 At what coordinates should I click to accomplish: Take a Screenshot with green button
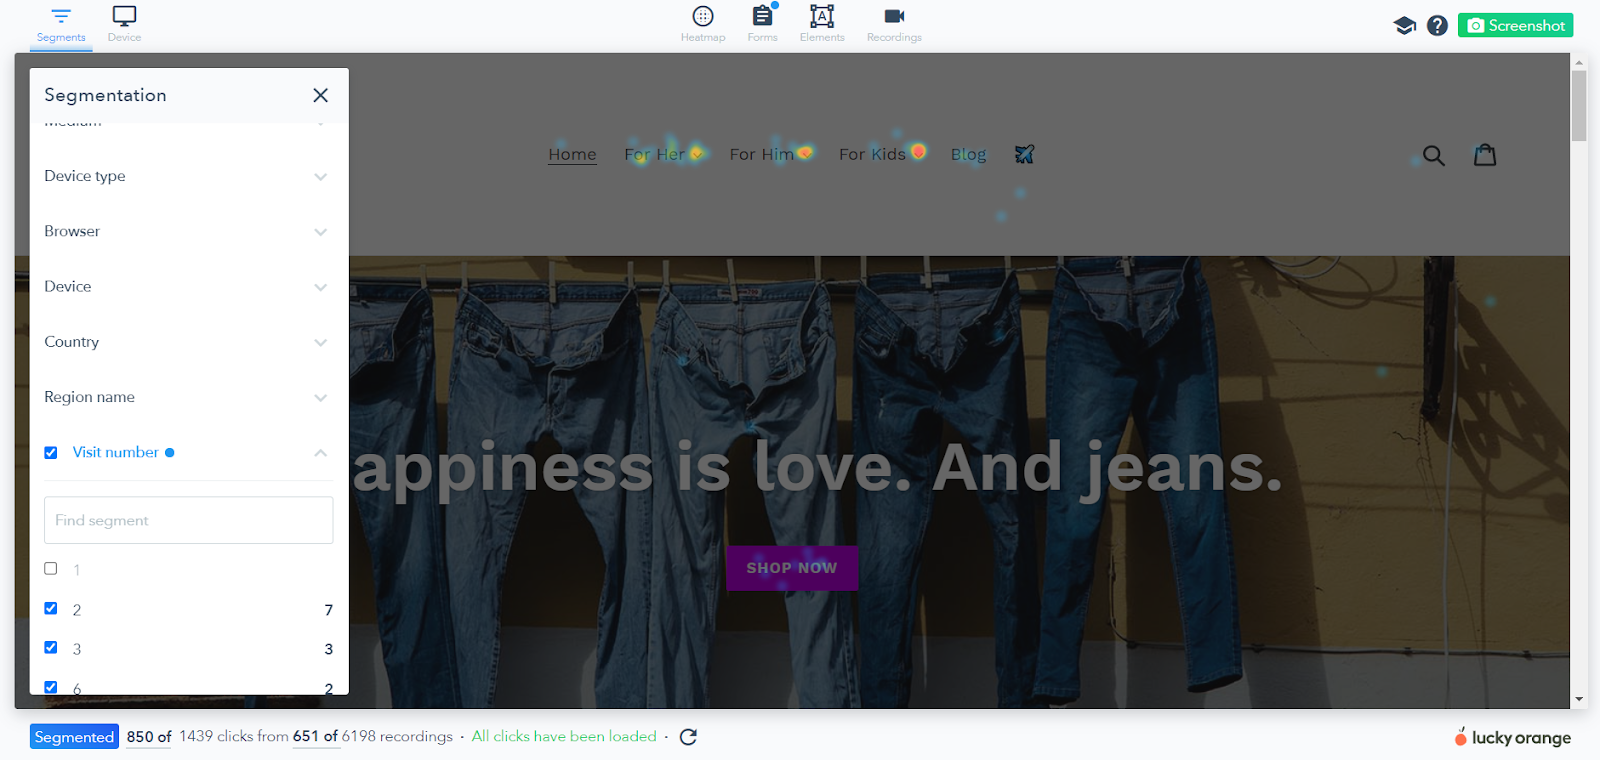pyautogui.click(x=1515, y=26)
